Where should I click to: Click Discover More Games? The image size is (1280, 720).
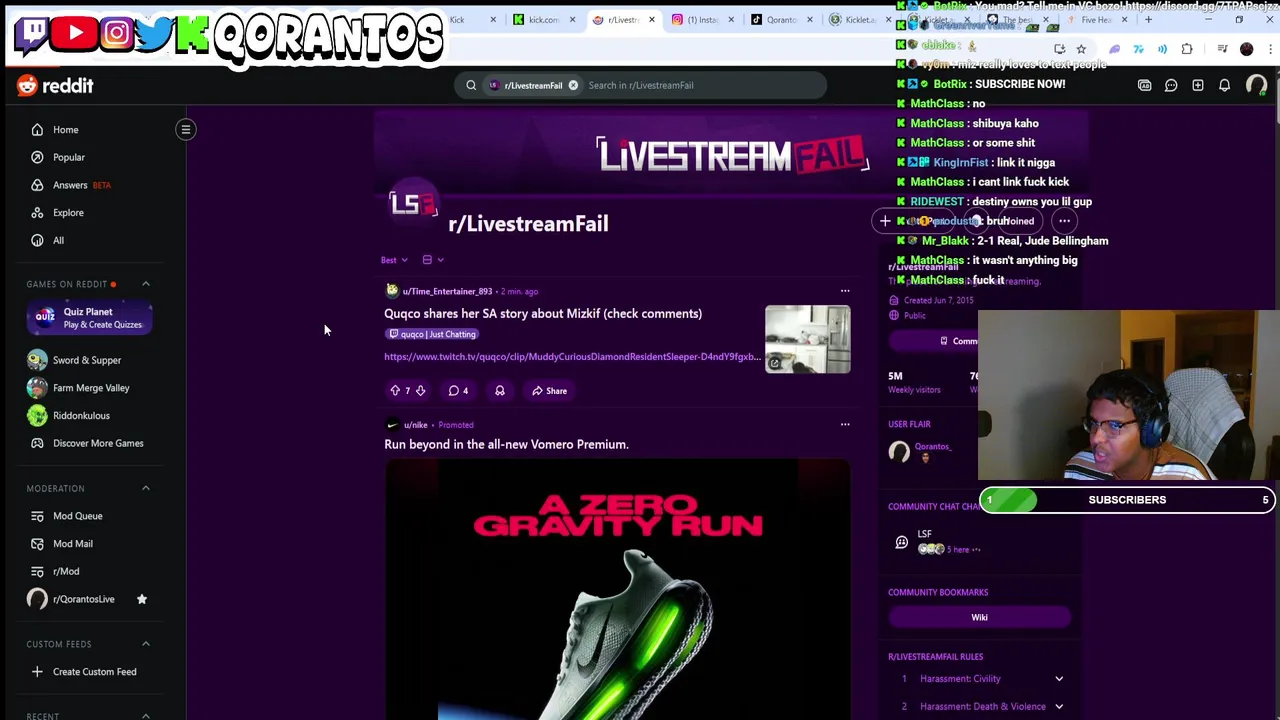(97, 443)
